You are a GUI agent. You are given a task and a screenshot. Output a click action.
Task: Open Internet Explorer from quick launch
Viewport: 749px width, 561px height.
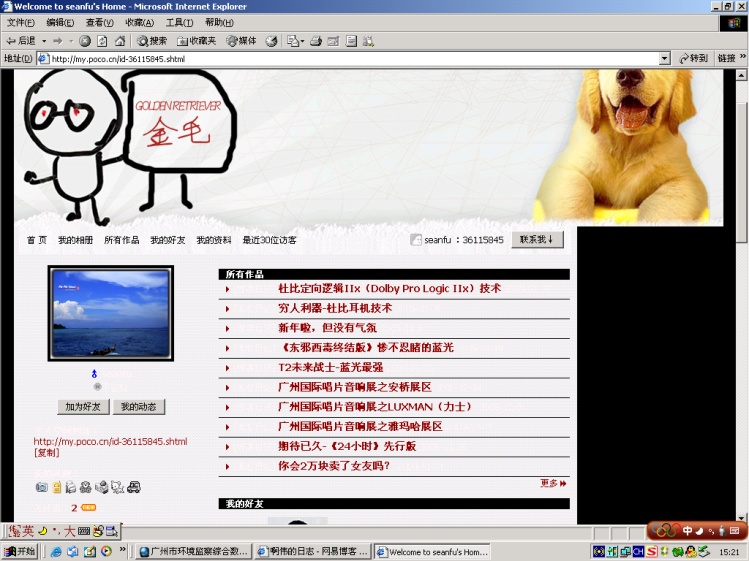tap(56, 551)
